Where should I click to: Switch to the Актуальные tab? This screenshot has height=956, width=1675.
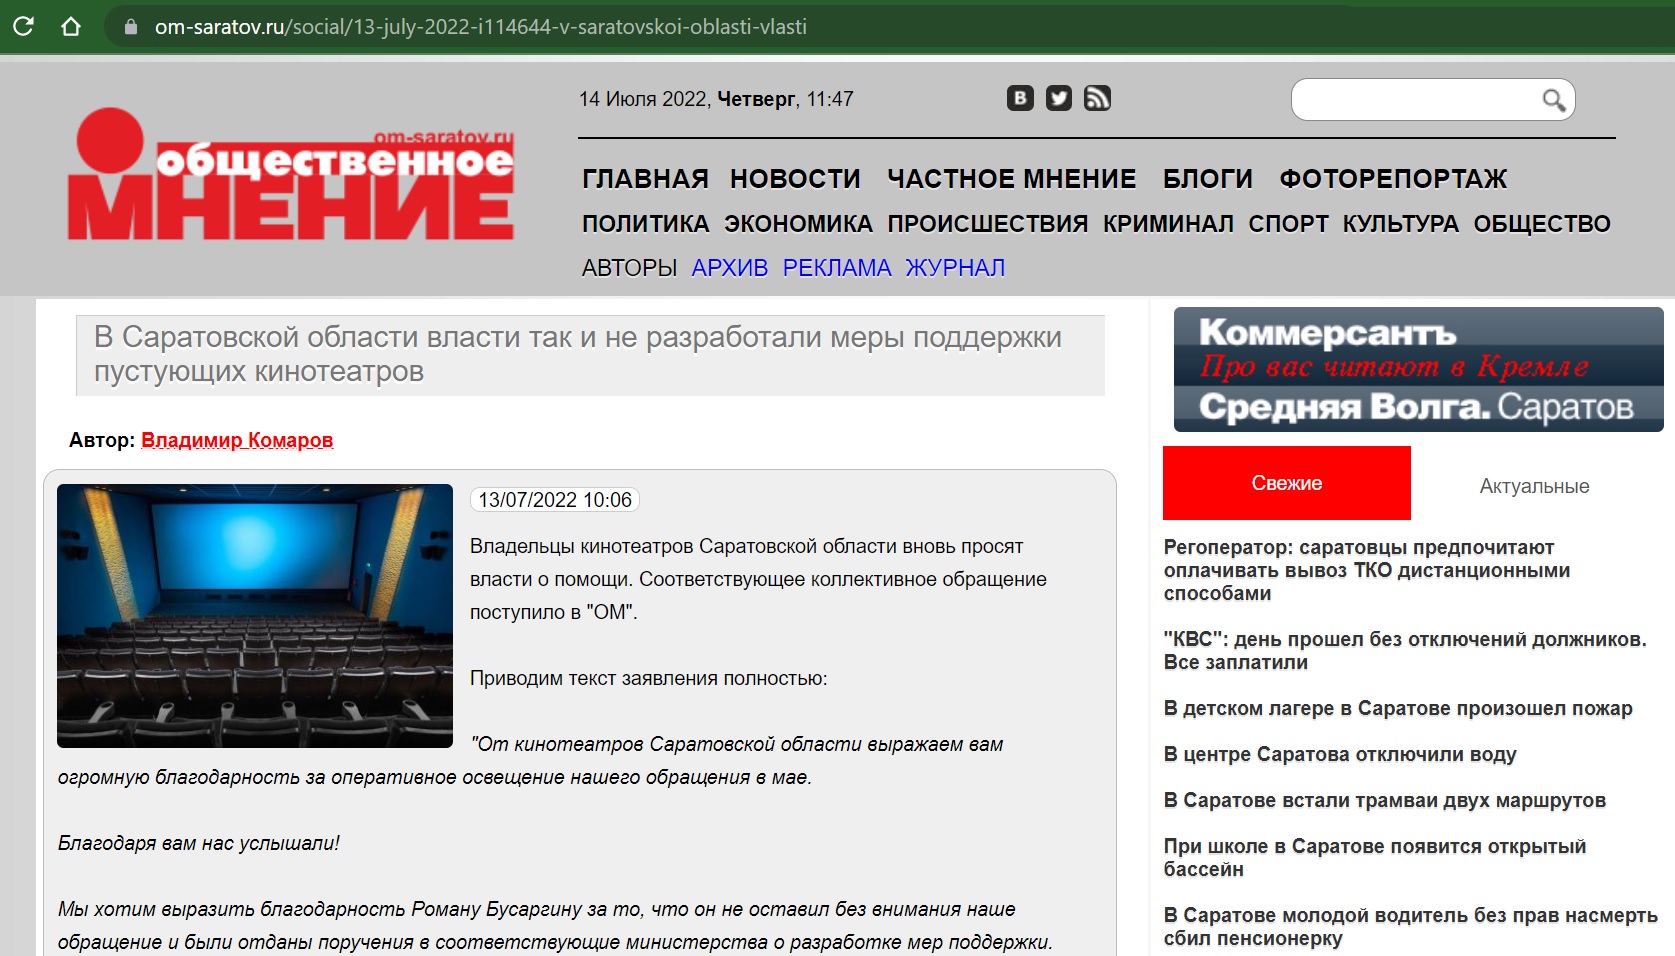coord(1534,486)
